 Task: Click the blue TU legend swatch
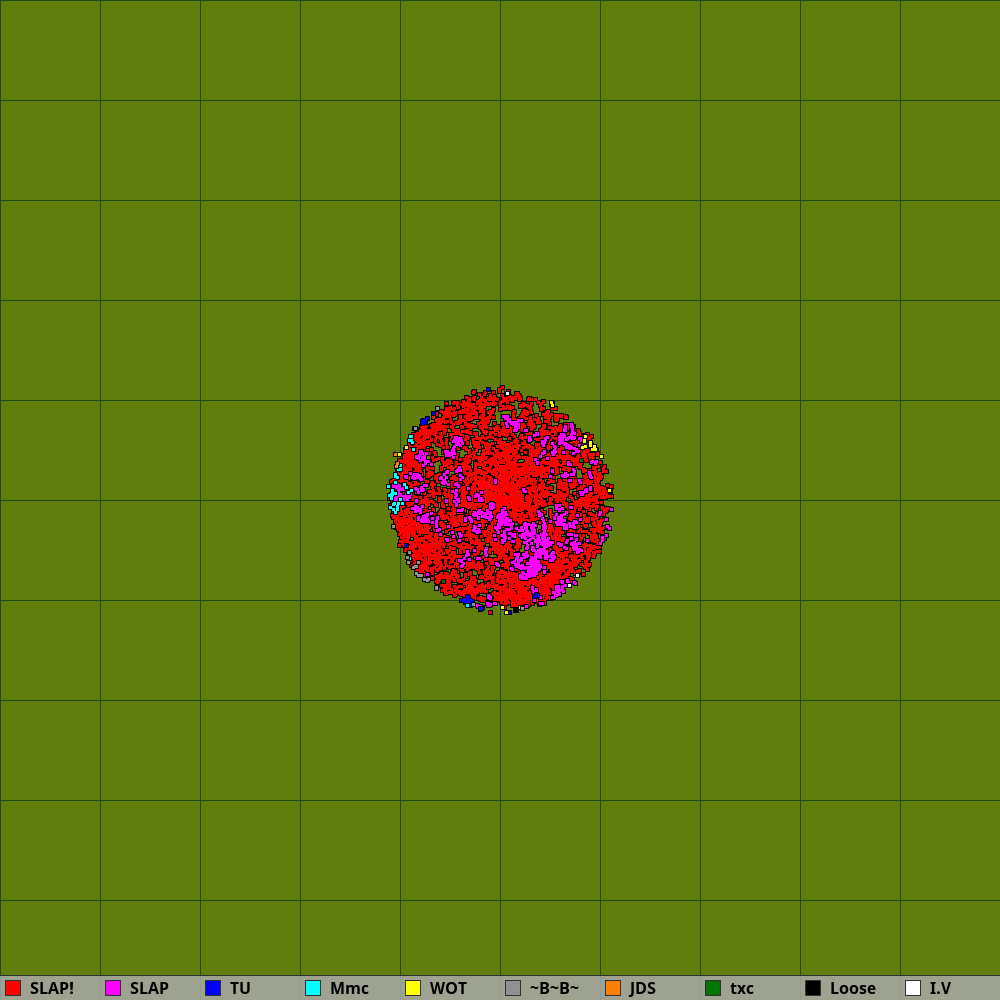point(213,988)
